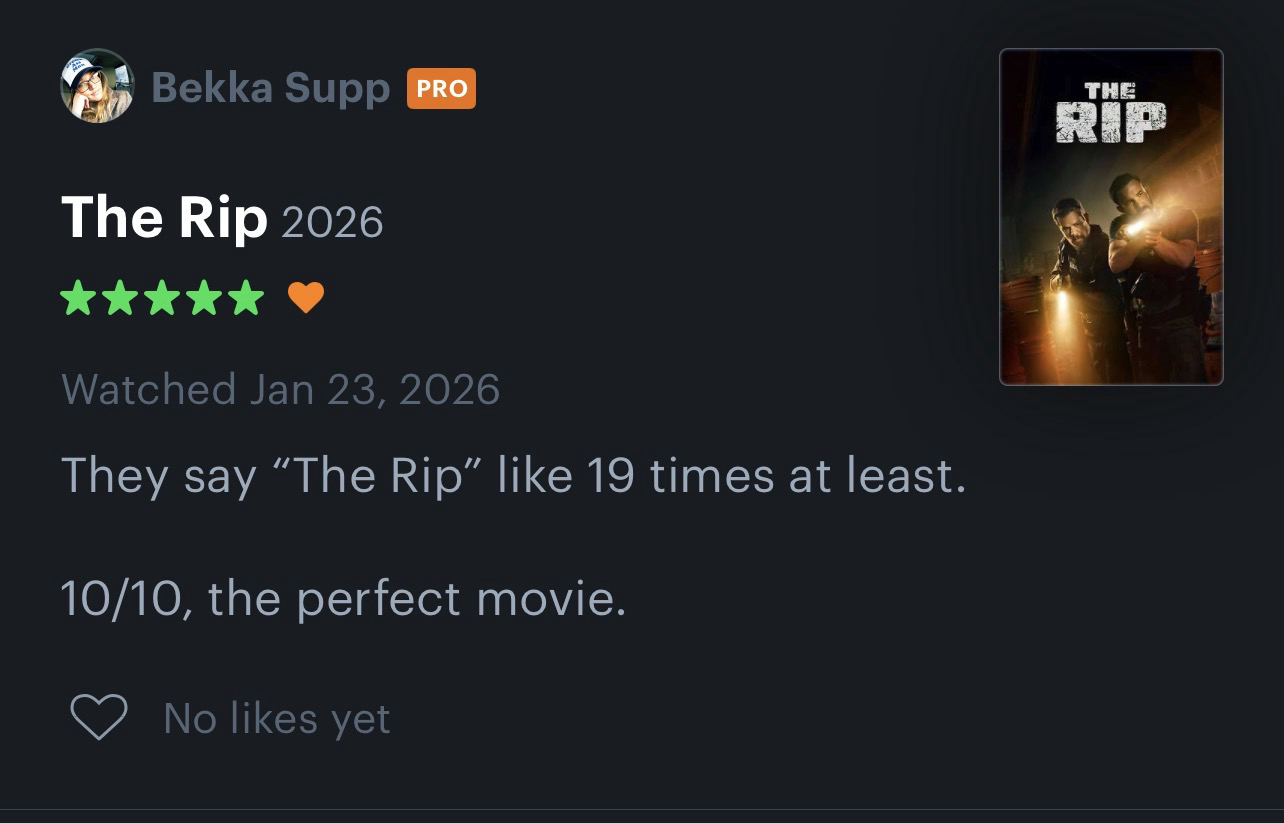Click the Jan 23, 2026 date
The width and height of the screenshot is (1284, 823).
coord(374,389)
